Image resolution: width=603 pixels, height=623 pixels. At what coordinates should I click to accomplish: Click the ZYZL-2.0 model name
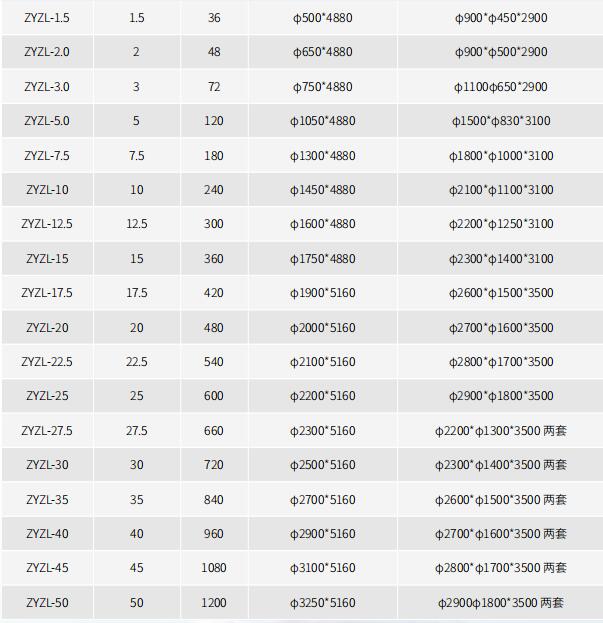point(47,52)
